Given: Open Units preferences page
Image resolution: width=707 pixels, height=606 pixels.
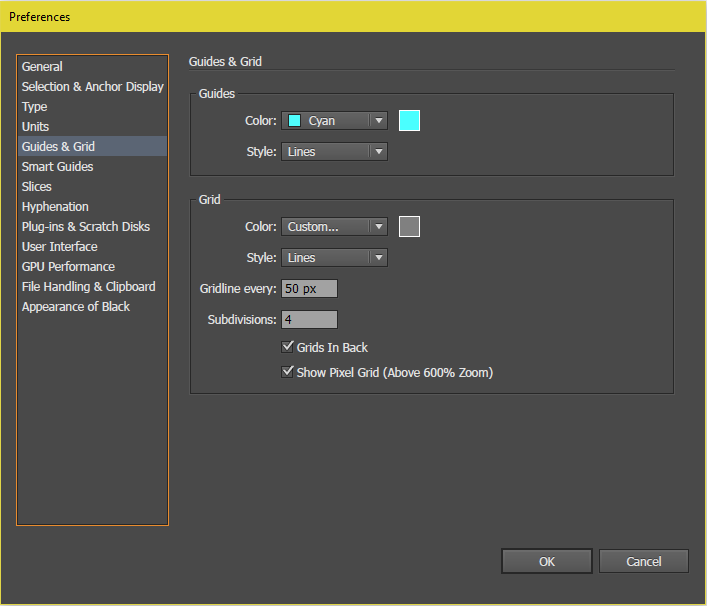Looking at the screenshot, I should point(35,127).
